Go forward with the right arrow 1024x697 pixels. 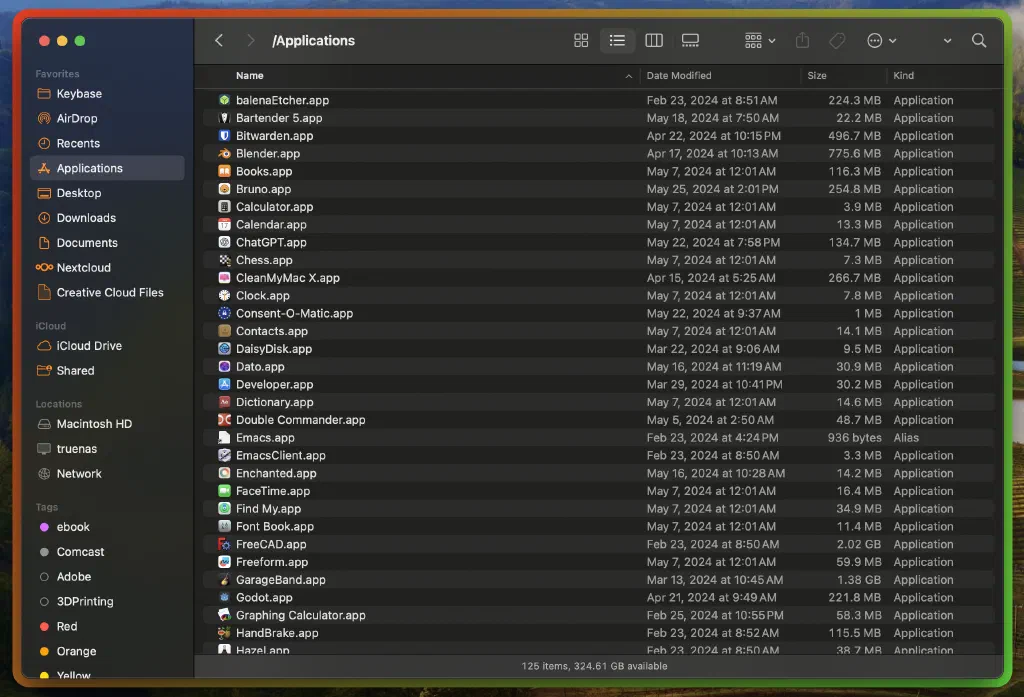click(250, 41)
